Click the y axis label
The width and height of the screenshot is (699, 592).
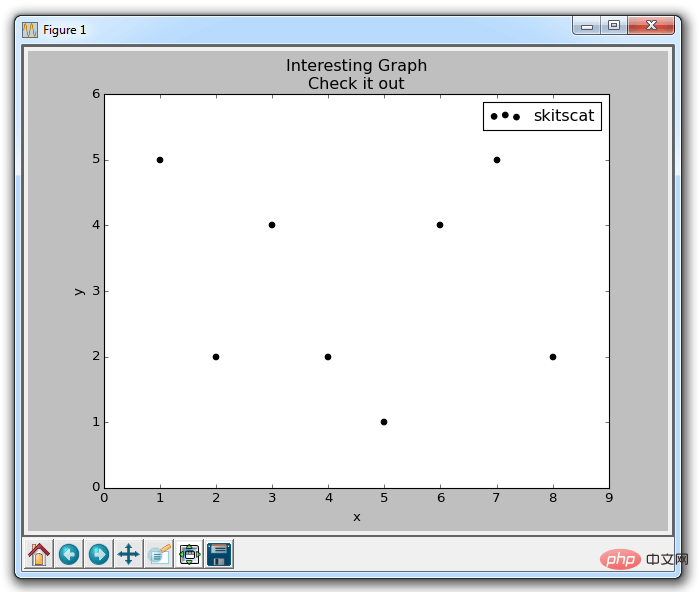point(79,292)
